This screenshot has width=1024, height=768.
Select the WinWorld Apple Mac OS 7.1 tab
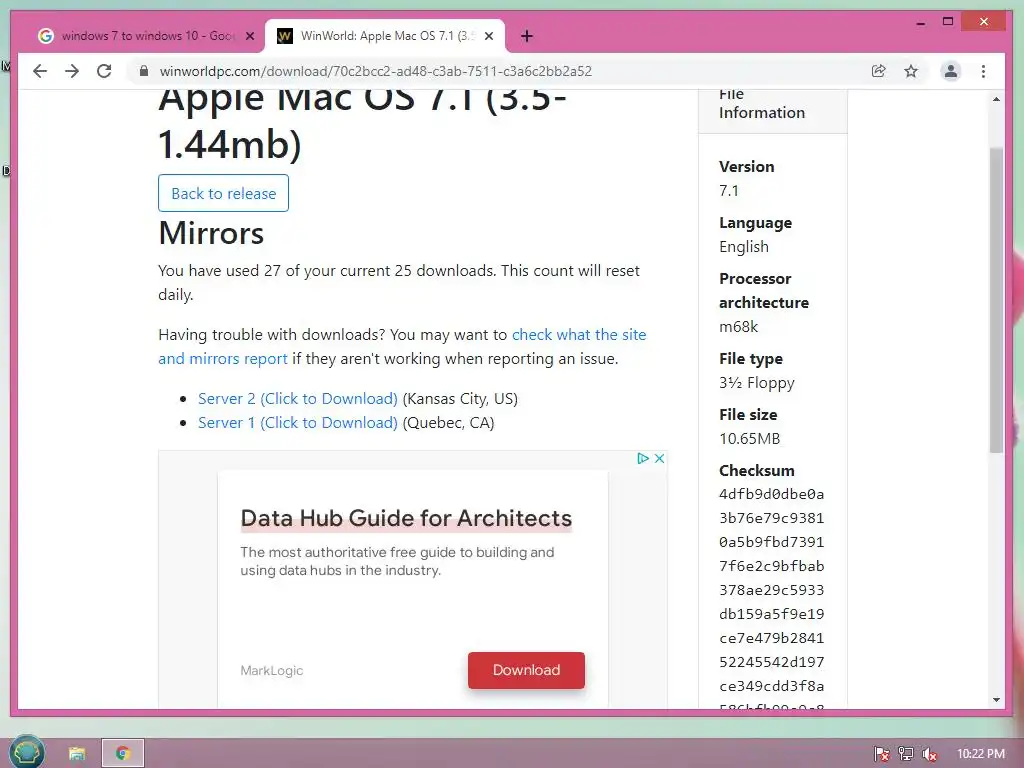click(384, 36)
